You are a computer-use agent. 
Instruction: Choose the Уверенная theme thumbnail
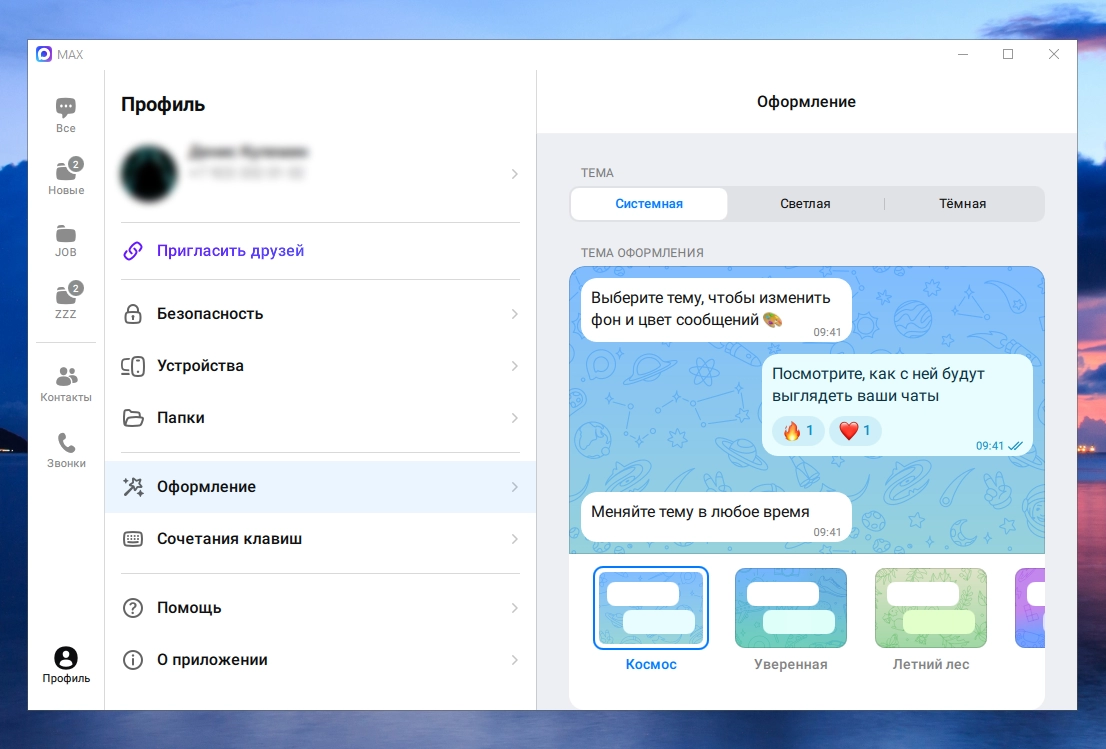(x=791, y=608)
